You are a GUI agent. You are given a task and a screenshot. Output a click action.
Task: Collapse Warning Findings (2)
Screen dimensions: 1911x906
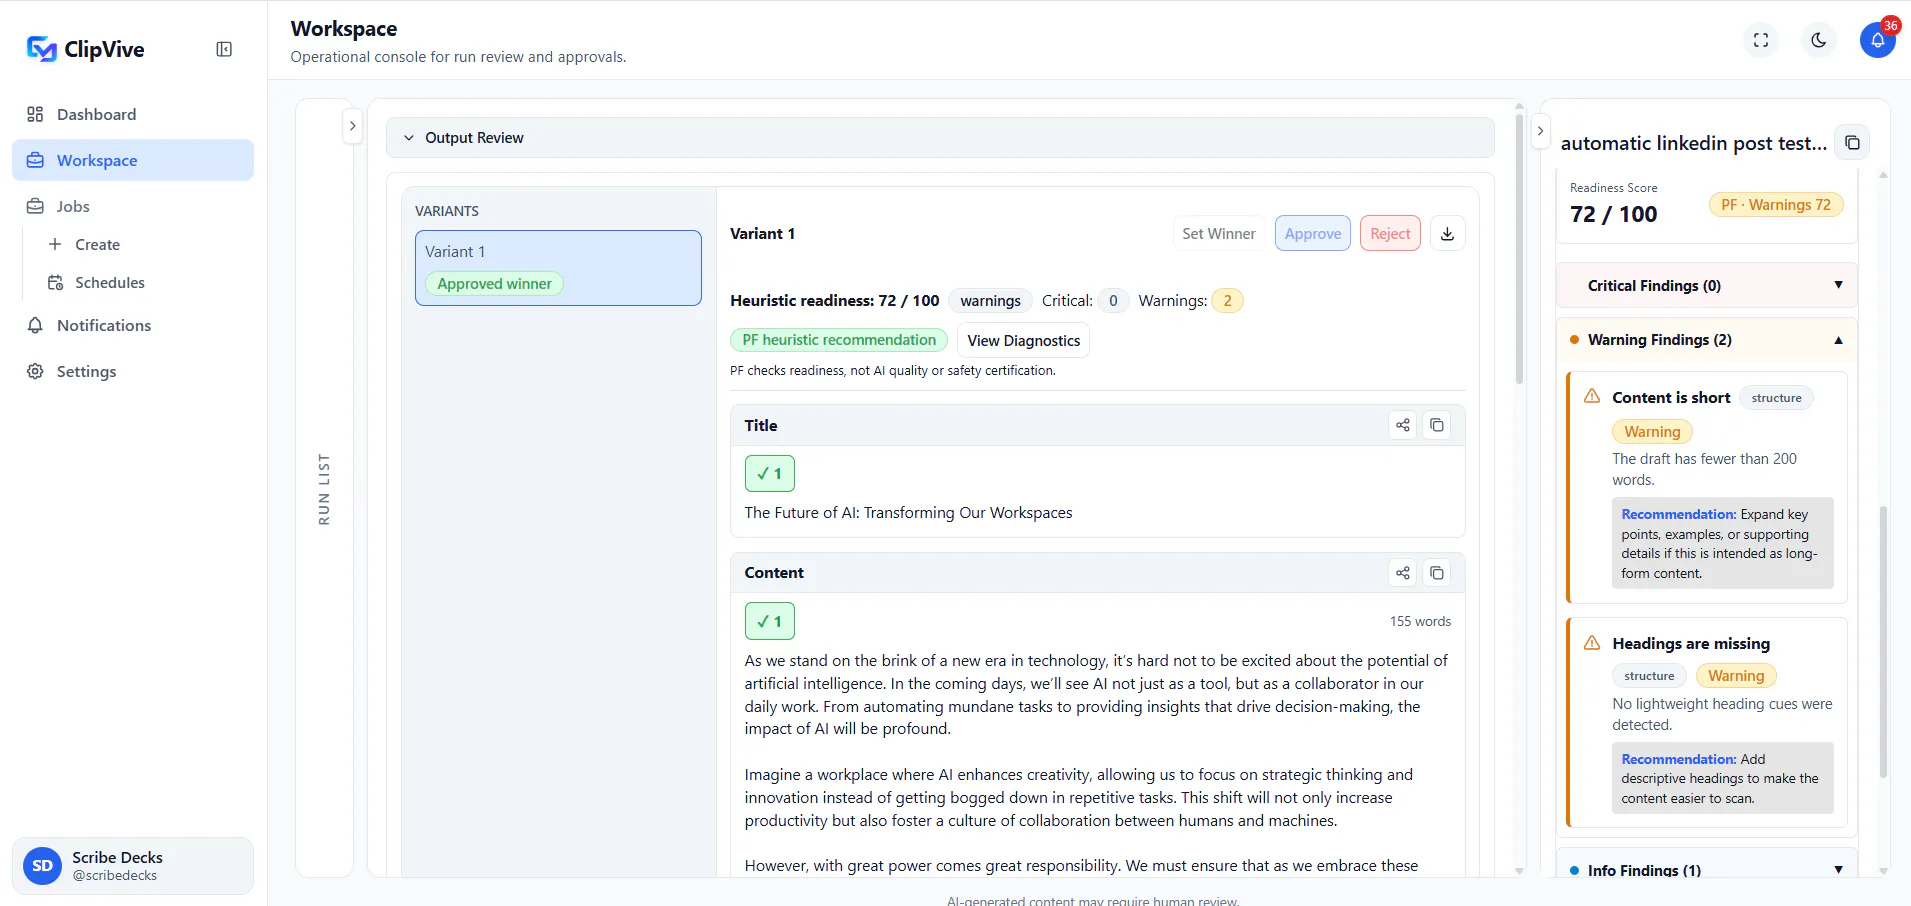[1707, 340]
